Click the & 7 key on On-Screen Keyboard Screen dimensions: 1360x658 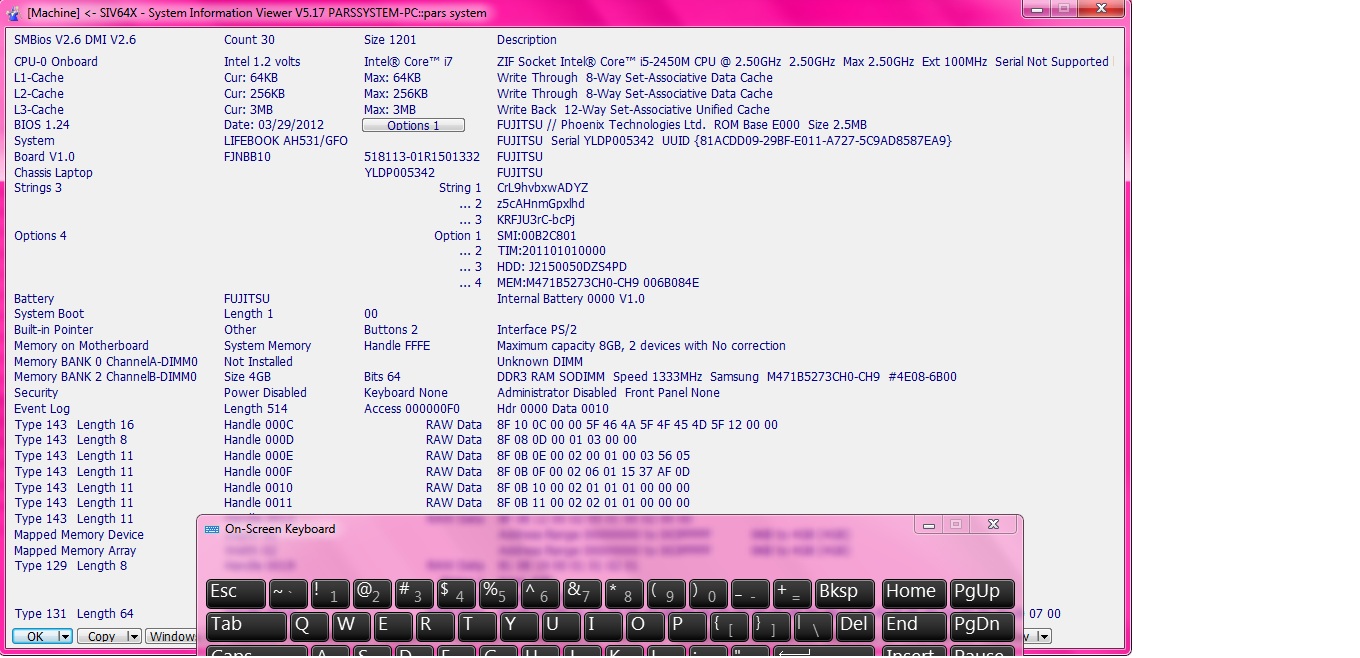click(583, 593)
